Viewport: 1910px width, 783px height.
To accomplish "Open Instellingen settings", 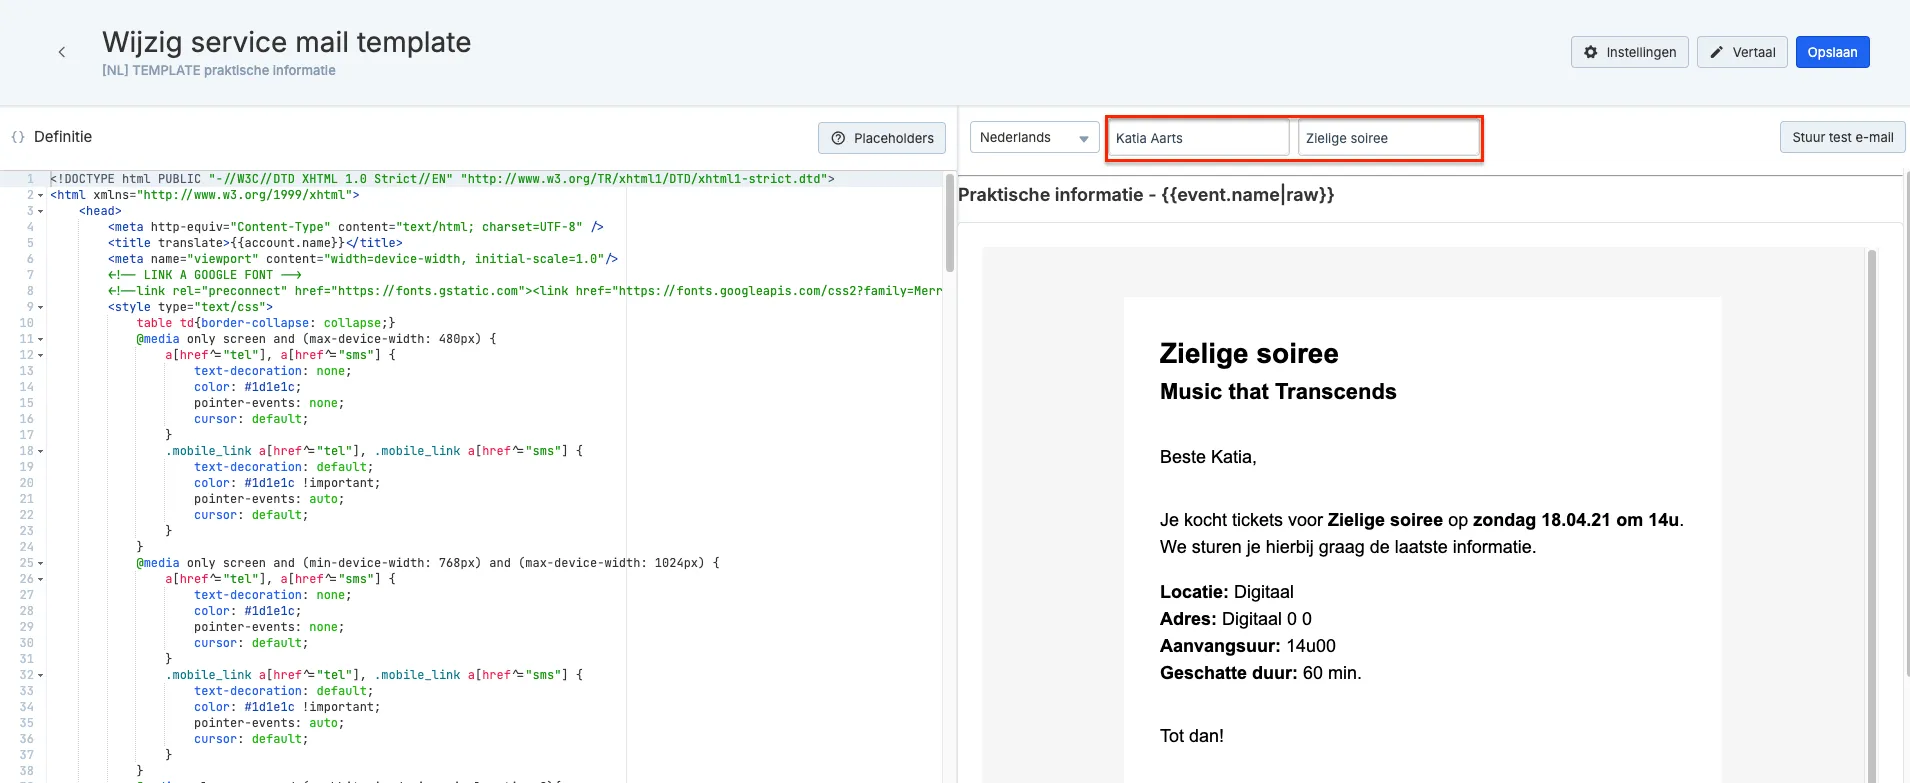I will [x=1630, y=52].
